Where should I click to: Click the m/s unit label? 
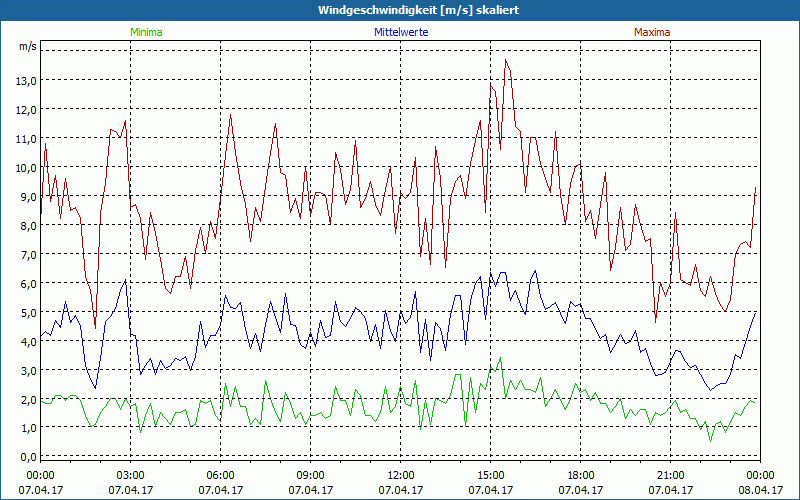(28, 46)
